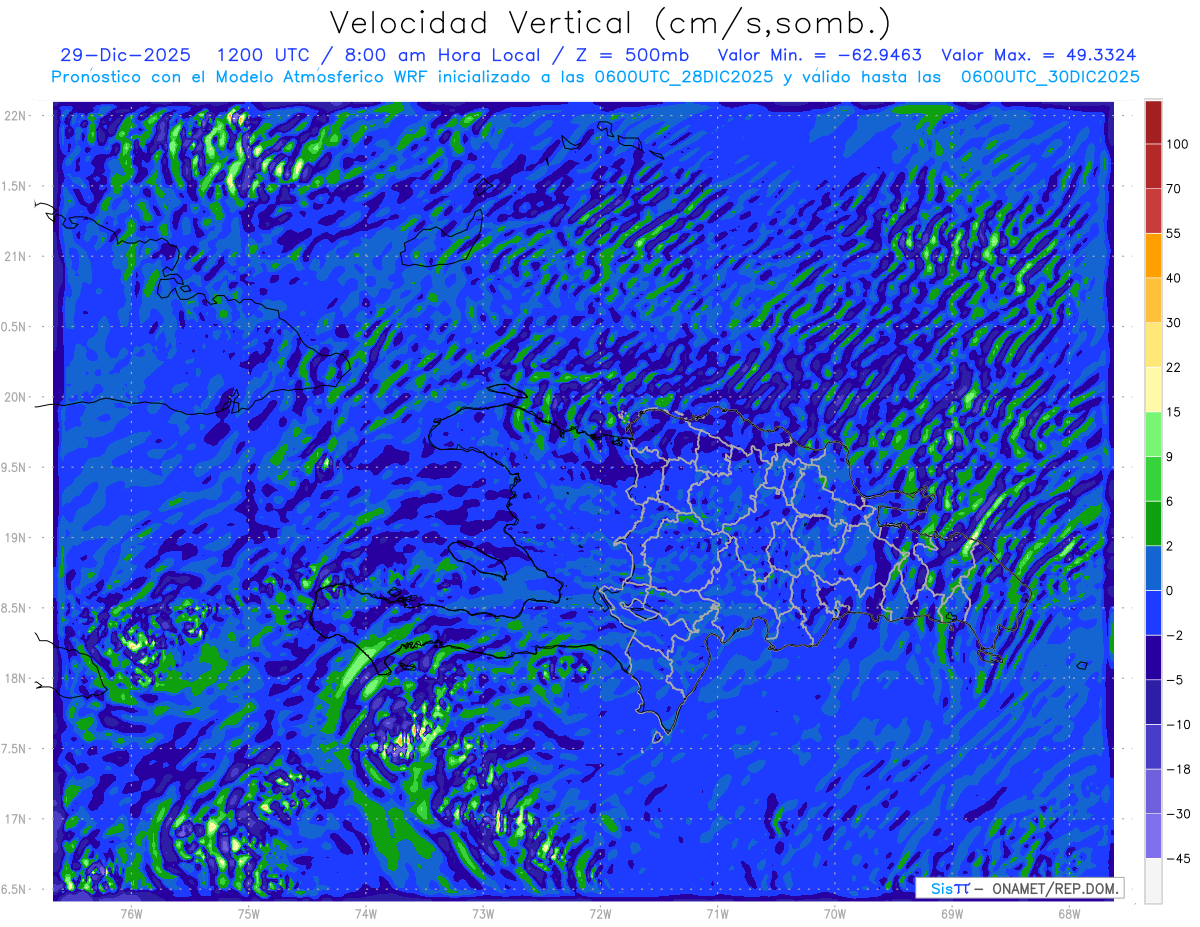
Task: Click the '20N' latitude axis label
Action: click(x=17, y=397)
